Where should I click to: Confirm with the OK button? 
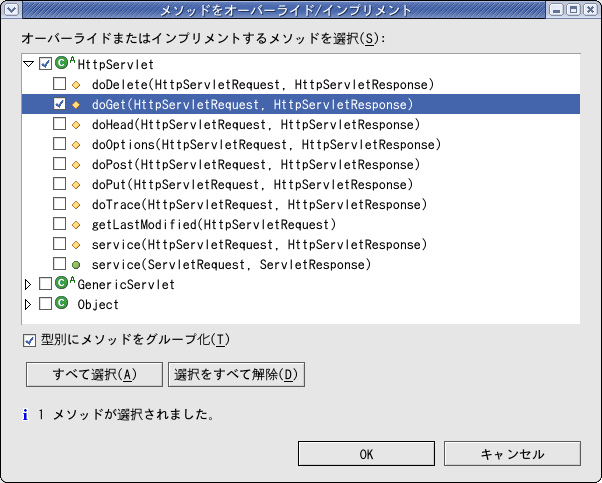tap(366, 454)
